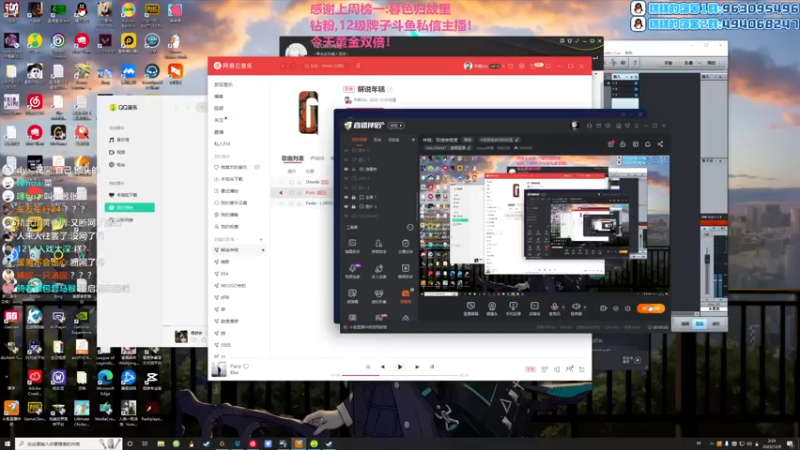Click the orange highlighted toolbox icon in 直播伴侣
The height and width of the screenshot is (450, 800).
405,295
